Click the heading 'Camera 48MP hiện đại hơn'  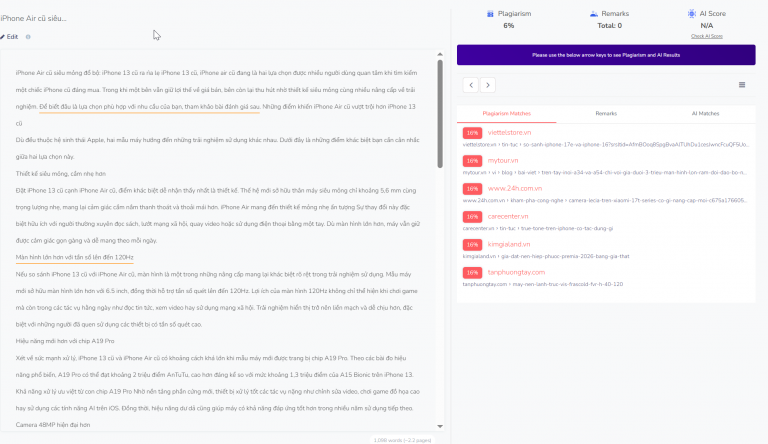click(x=53, y=425)
